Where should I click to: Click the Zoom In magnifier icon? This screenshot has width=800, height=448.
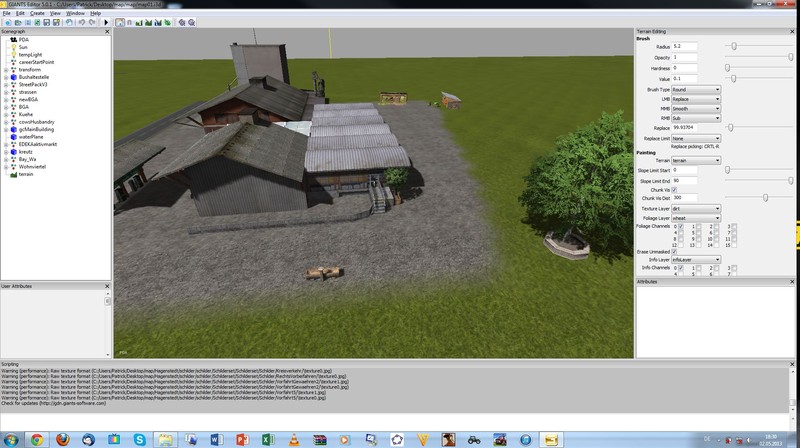pos(182,22)
